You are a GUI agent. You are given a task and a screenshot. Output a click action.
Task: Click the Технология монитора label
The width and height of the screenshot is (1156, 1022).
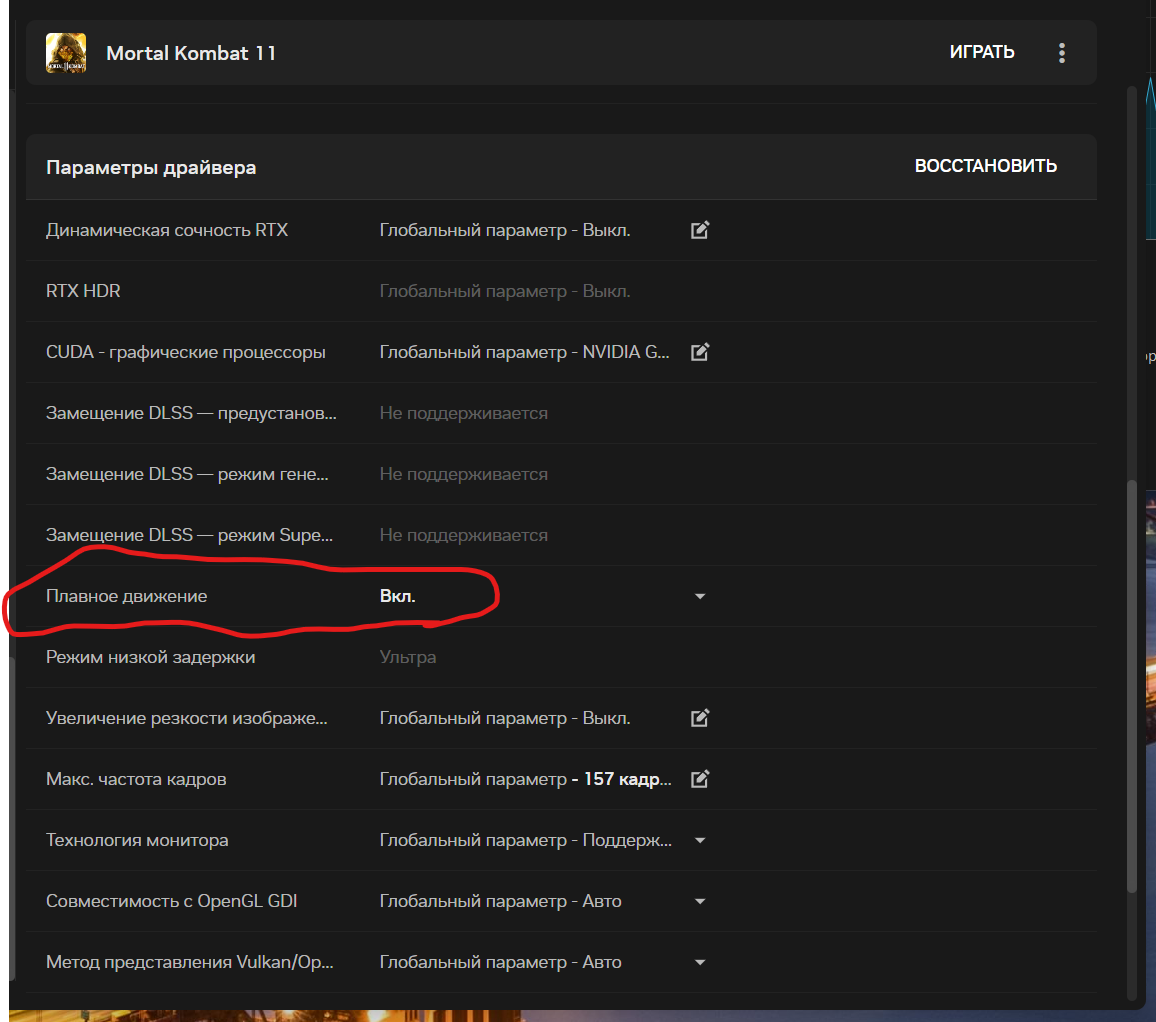point(137,840)
